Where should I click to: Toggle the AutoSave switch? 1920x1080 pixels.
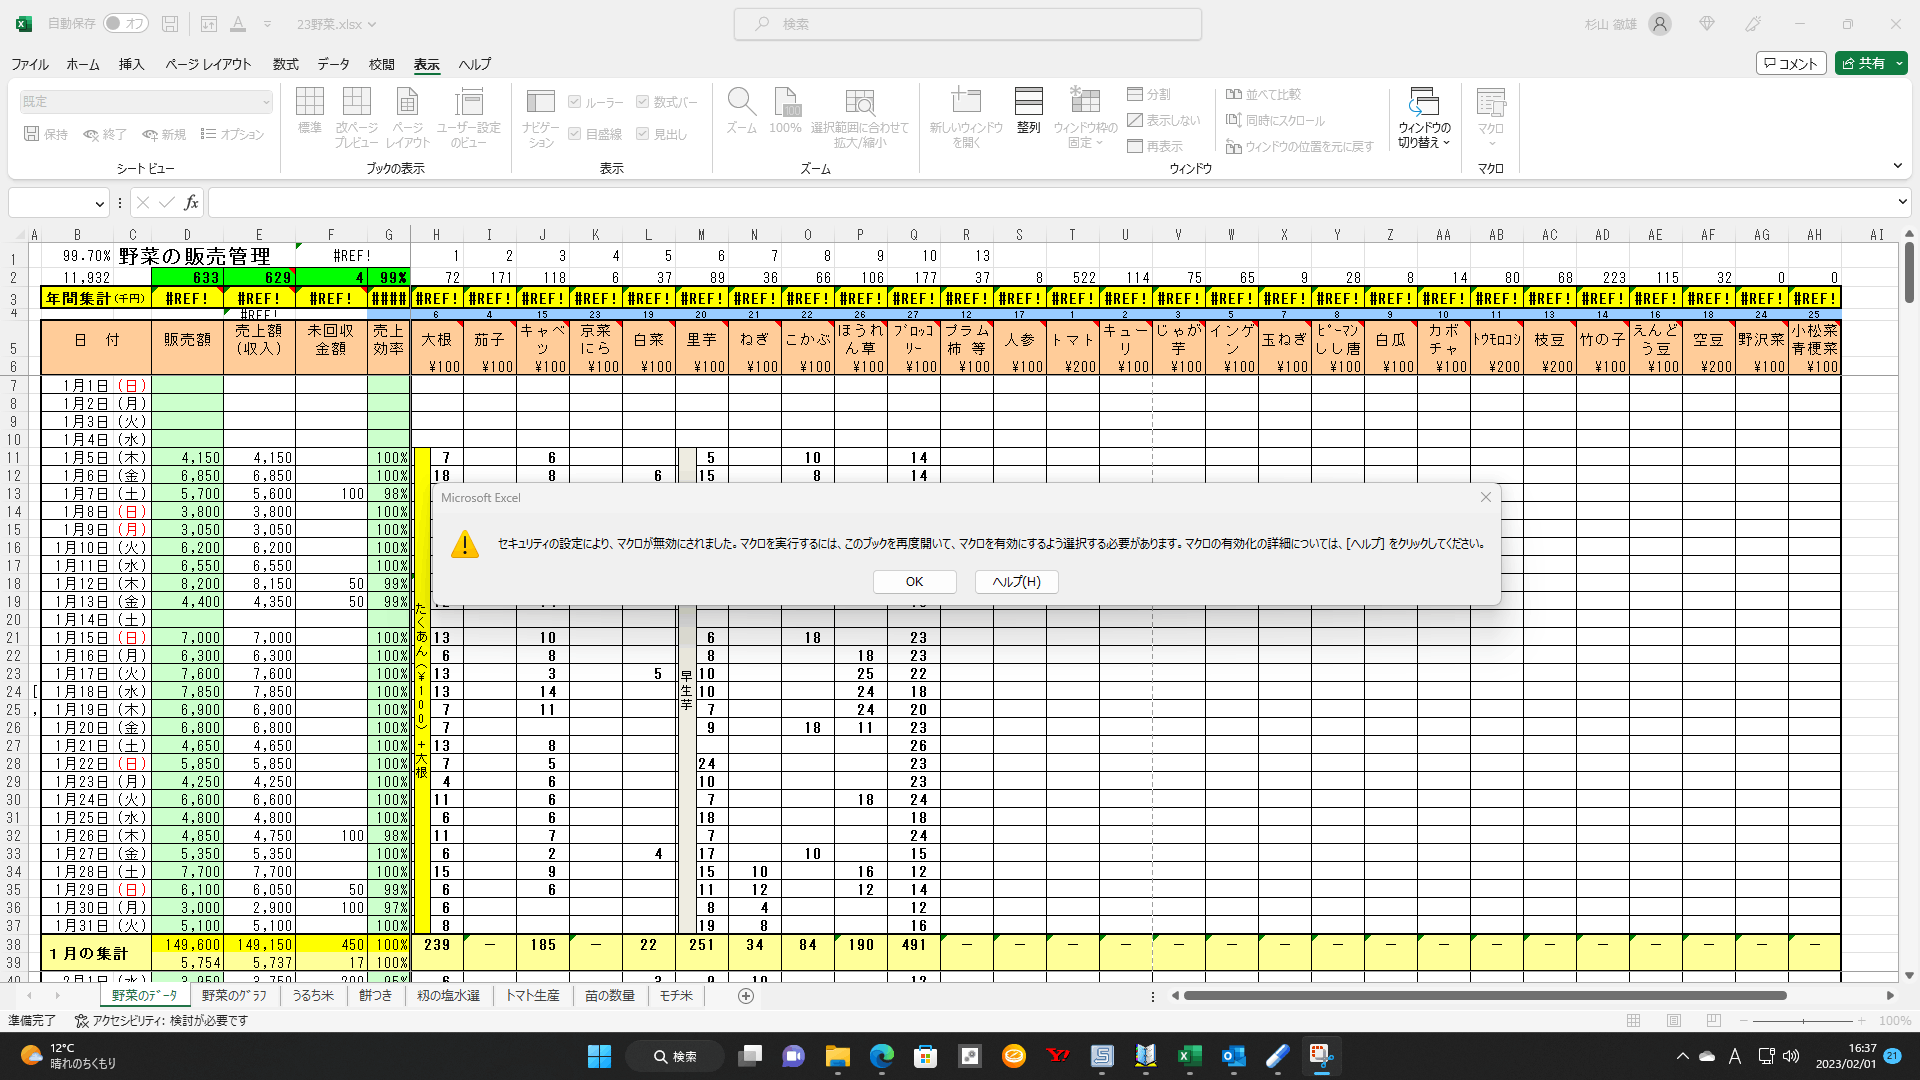(x=126, y=23)
